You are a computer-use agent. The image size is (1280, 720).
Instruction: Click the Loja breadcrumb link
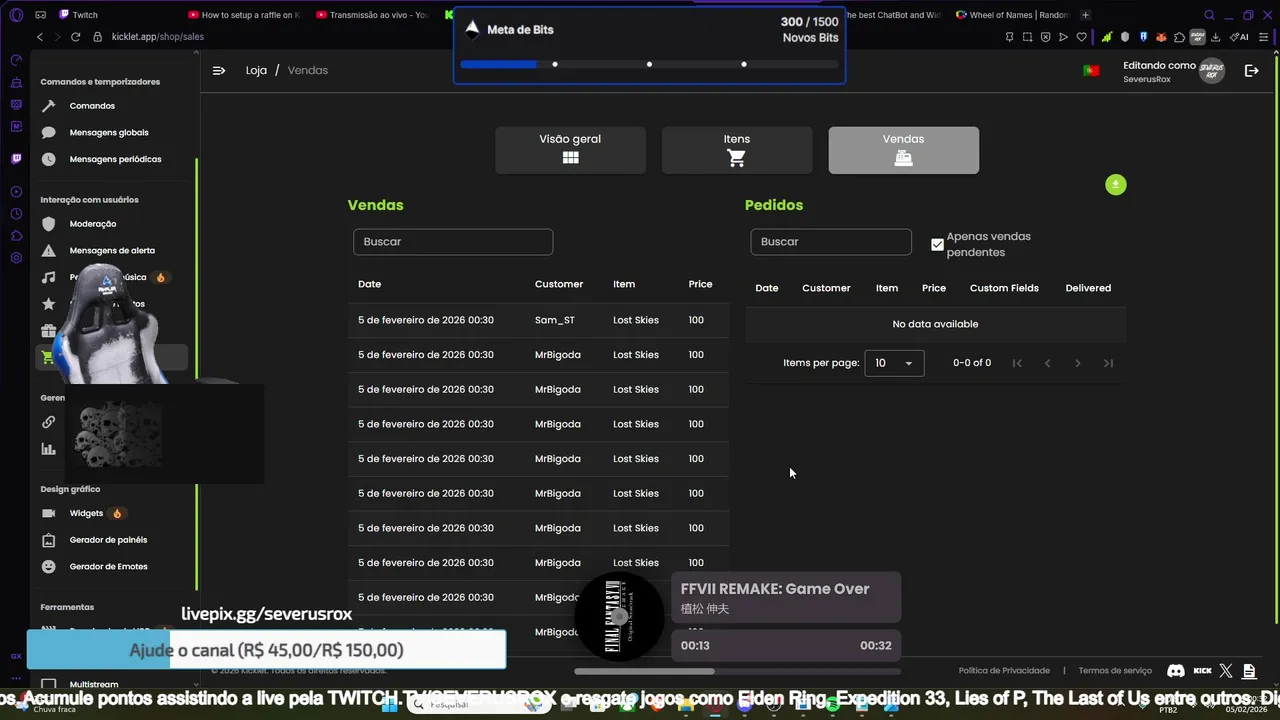click(256, 70)
